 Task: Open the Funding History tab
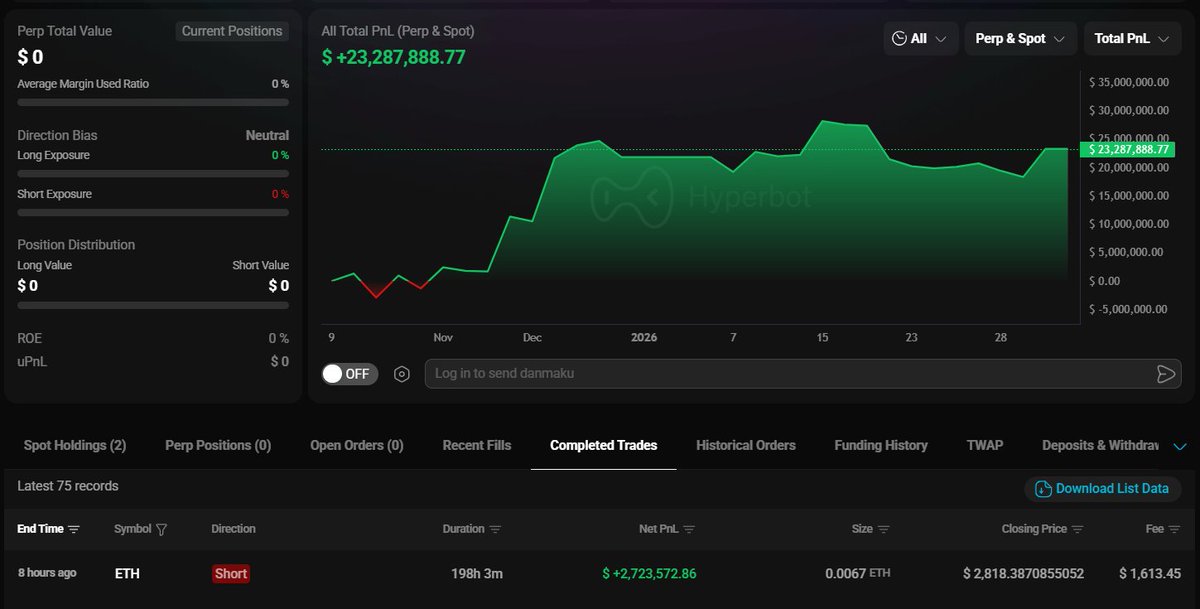tap(881, 445)
